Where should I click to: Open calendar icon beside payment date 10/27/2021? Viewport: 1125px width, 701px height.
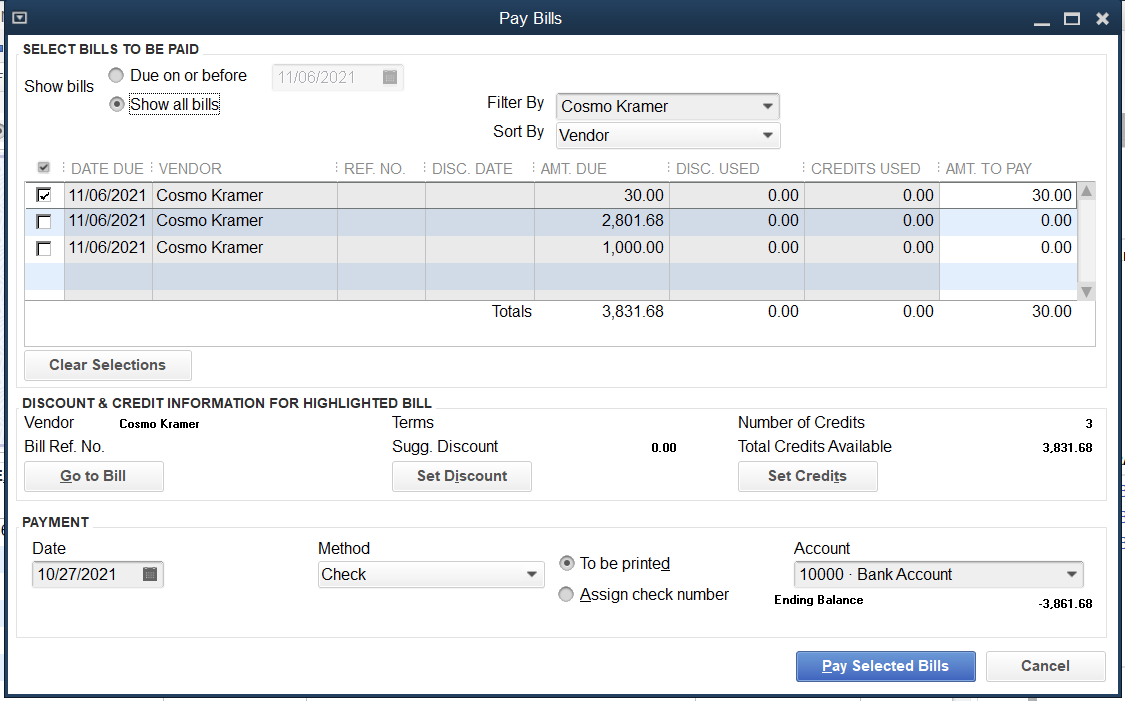150,574
